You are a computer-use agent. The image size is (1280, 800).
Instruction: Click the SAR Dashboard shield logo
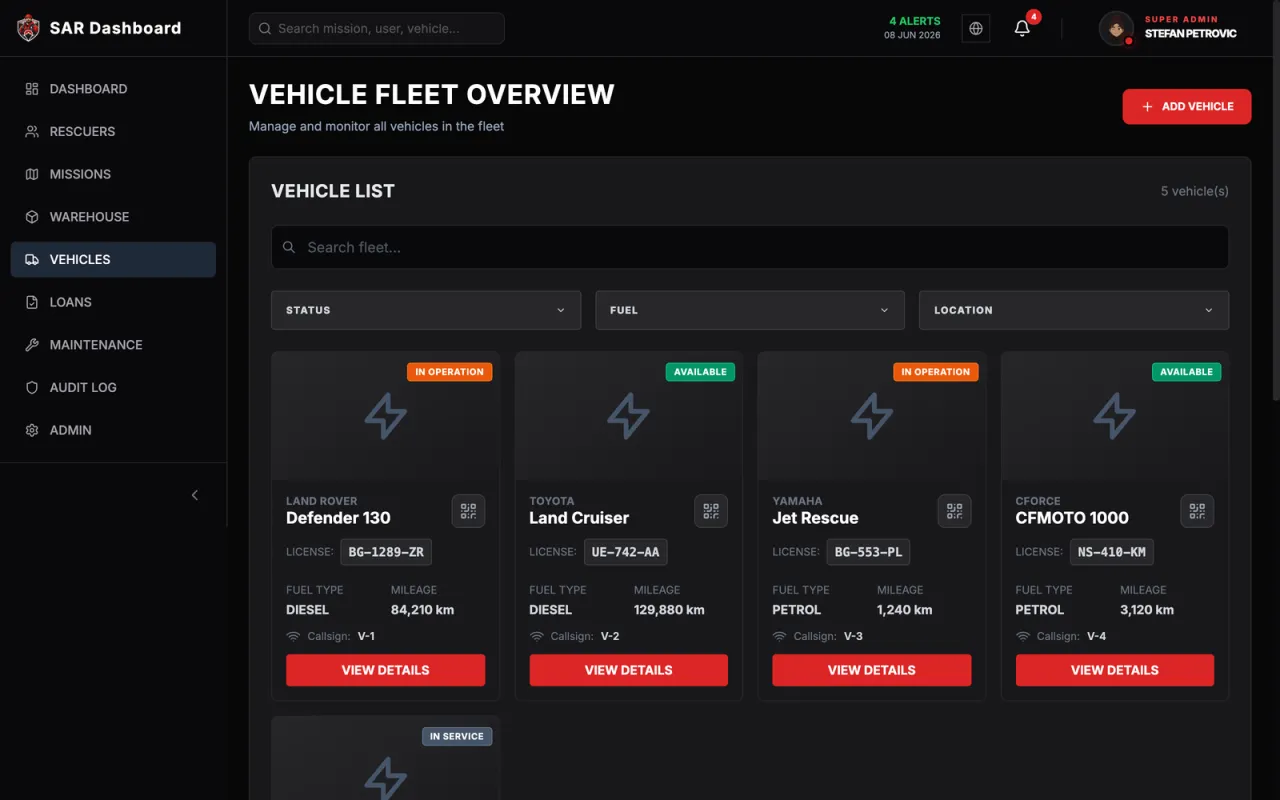click(x=28, y=28)
